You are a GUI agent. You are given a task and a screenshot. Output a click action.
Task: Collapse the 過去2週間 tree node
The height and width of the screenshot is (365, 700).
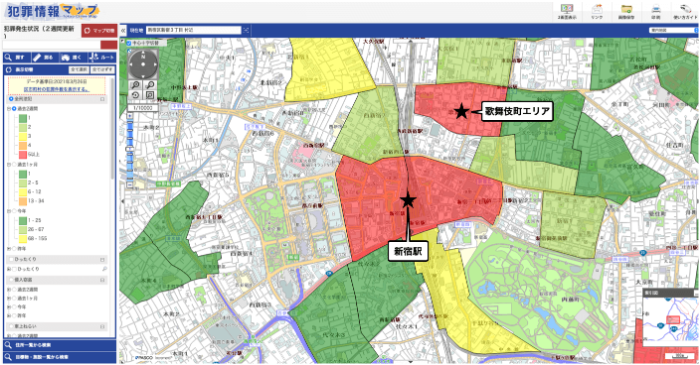click(9, 109)
